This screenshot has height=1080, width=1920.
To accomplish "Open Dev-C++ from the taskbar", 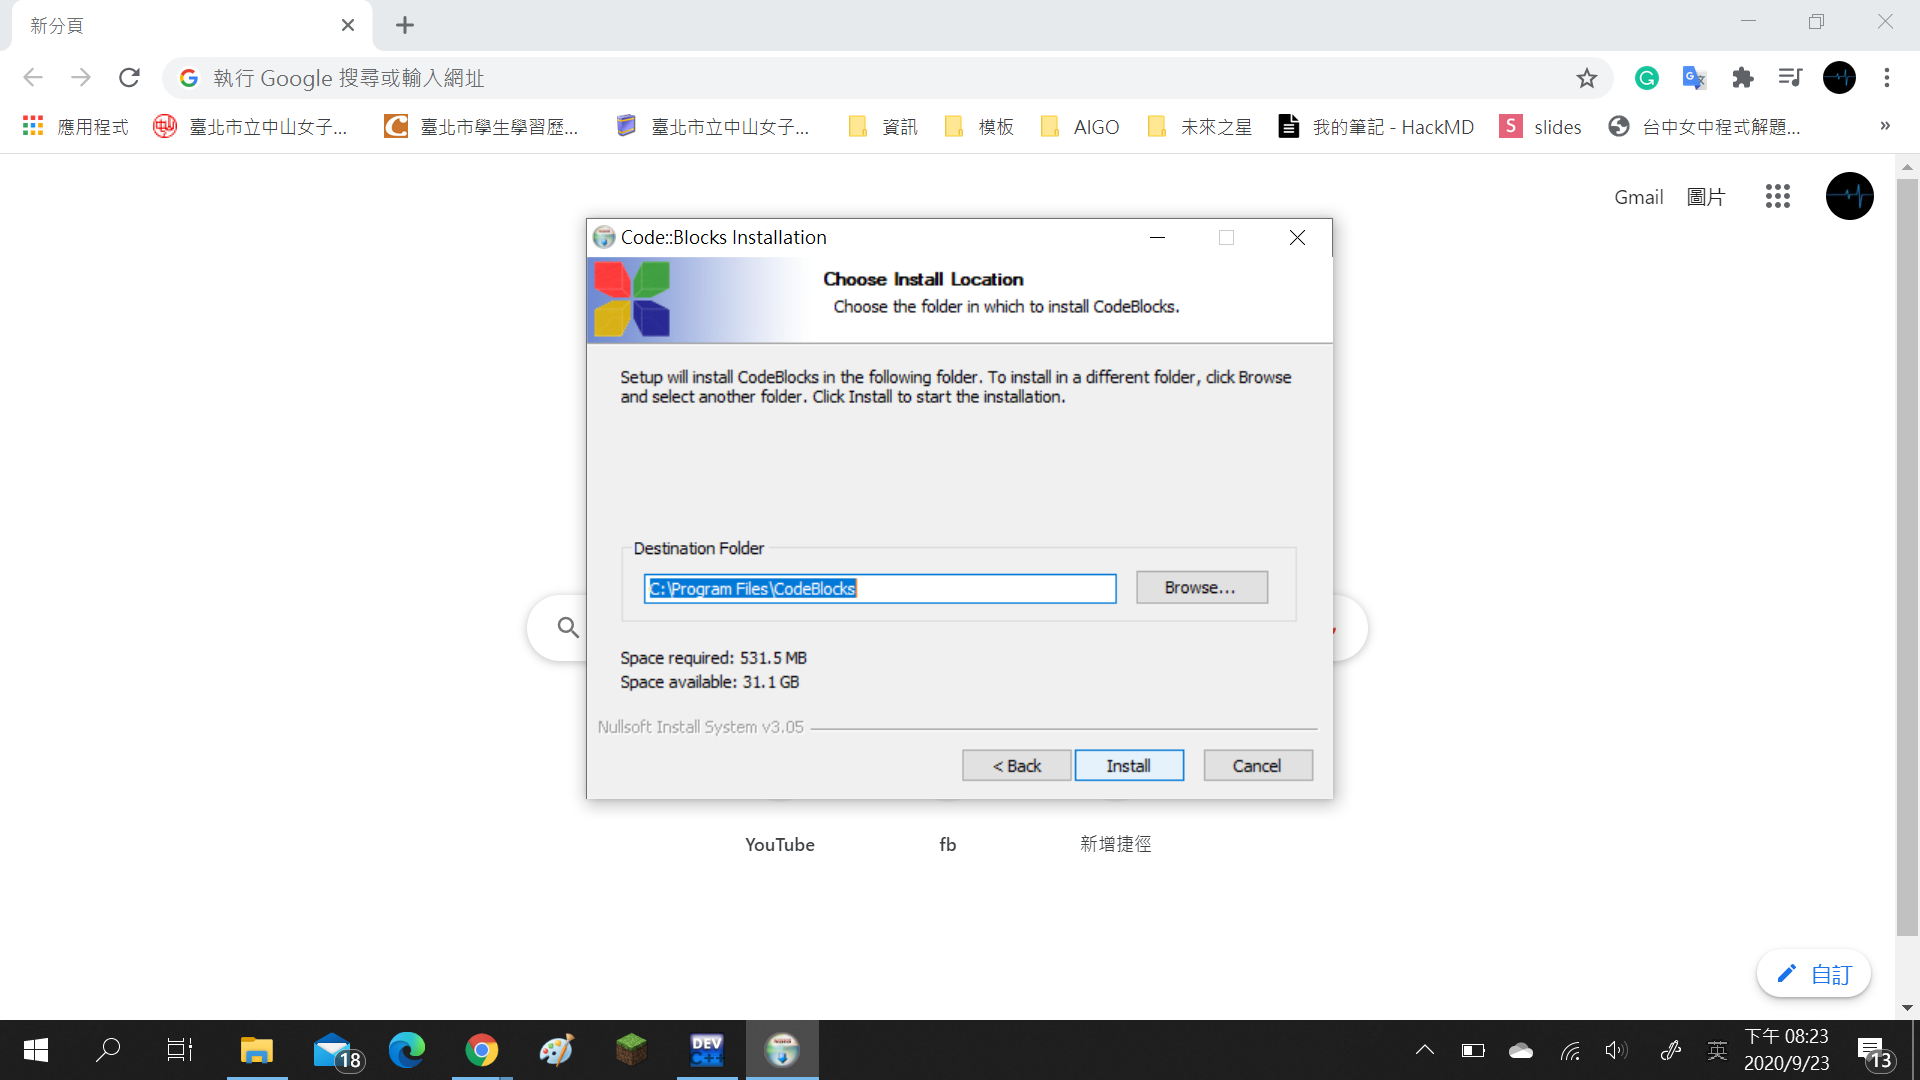I will click(x=706, y=1050).
